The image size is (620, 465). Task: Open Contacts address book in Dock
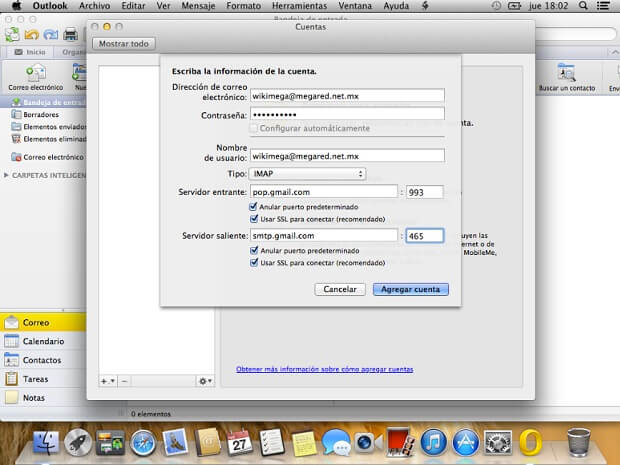(x=208, y=442)
